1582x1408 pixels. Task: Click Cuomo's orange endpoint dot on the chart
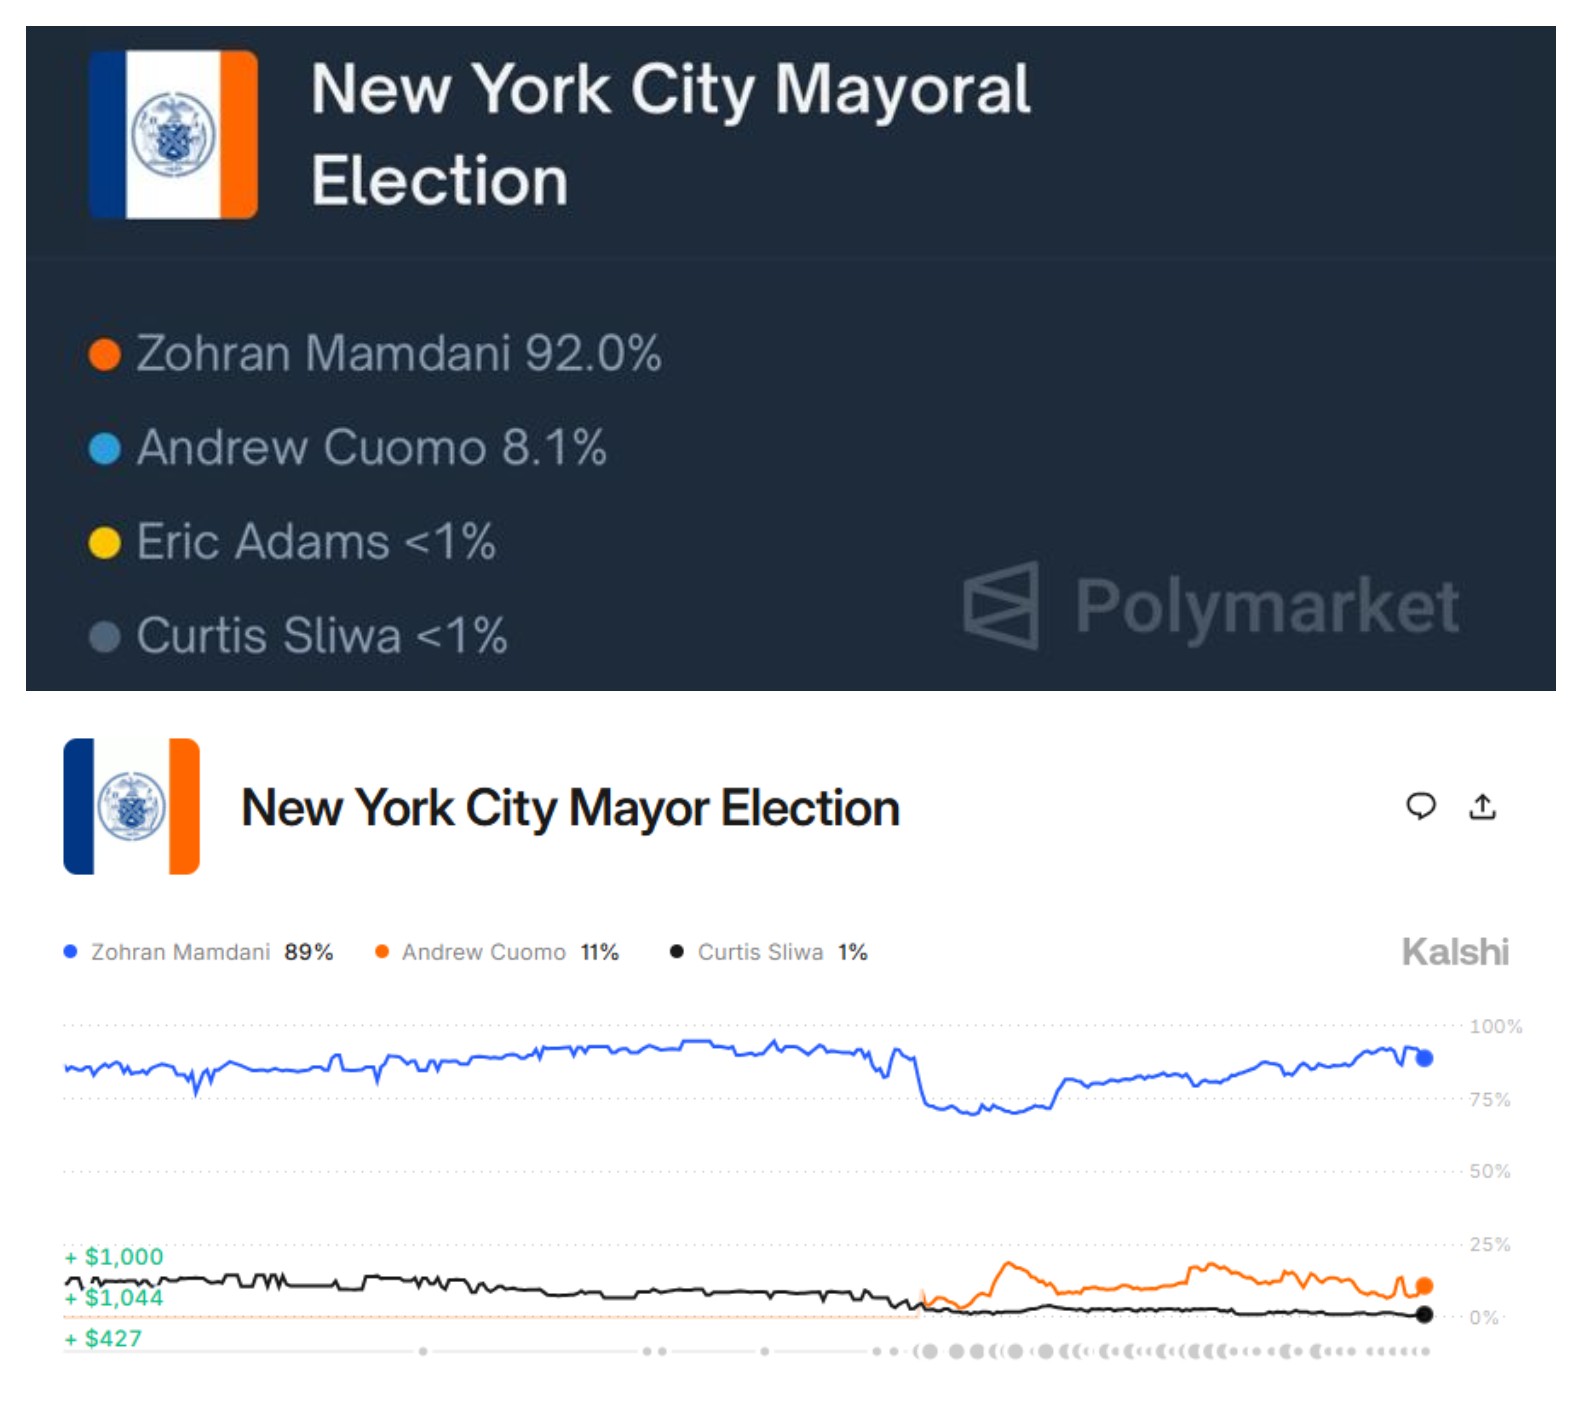pyautogui.click(x=1424, y=1285)
